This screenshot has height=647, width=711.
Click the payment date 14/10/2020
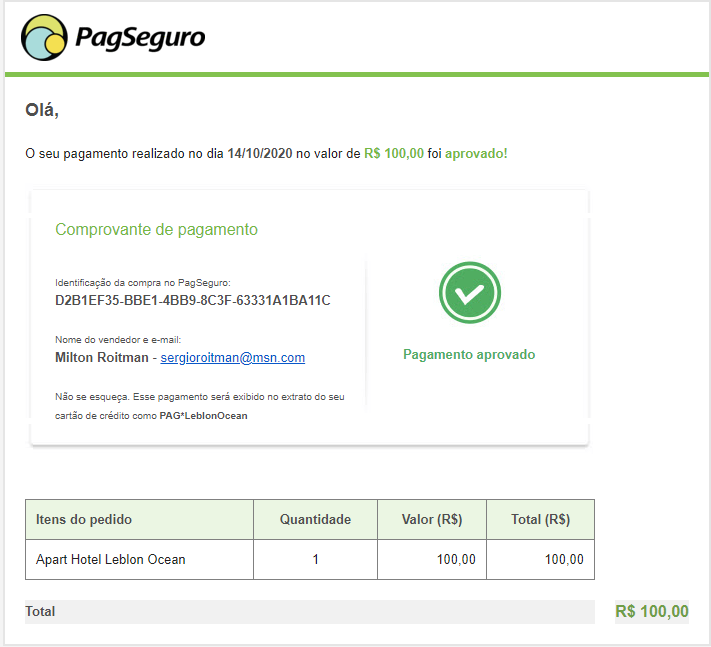pyautogui.click(x=260, y=154)
